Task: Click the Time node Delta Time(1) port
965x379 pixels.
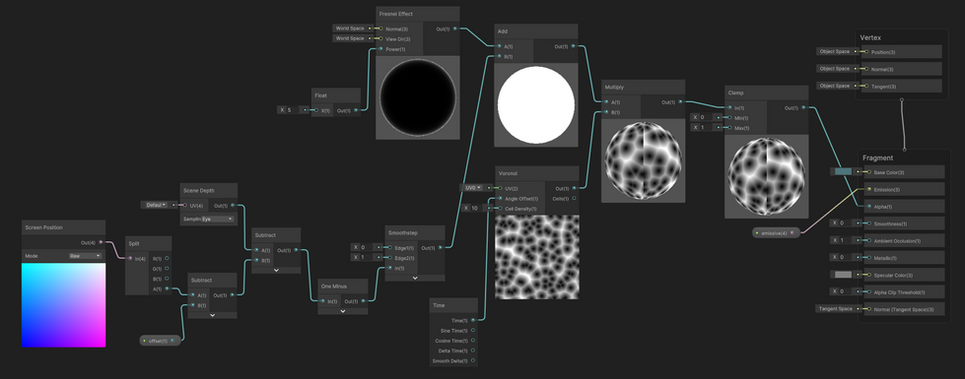Action: pyautogui.click(x=473, y=351)
